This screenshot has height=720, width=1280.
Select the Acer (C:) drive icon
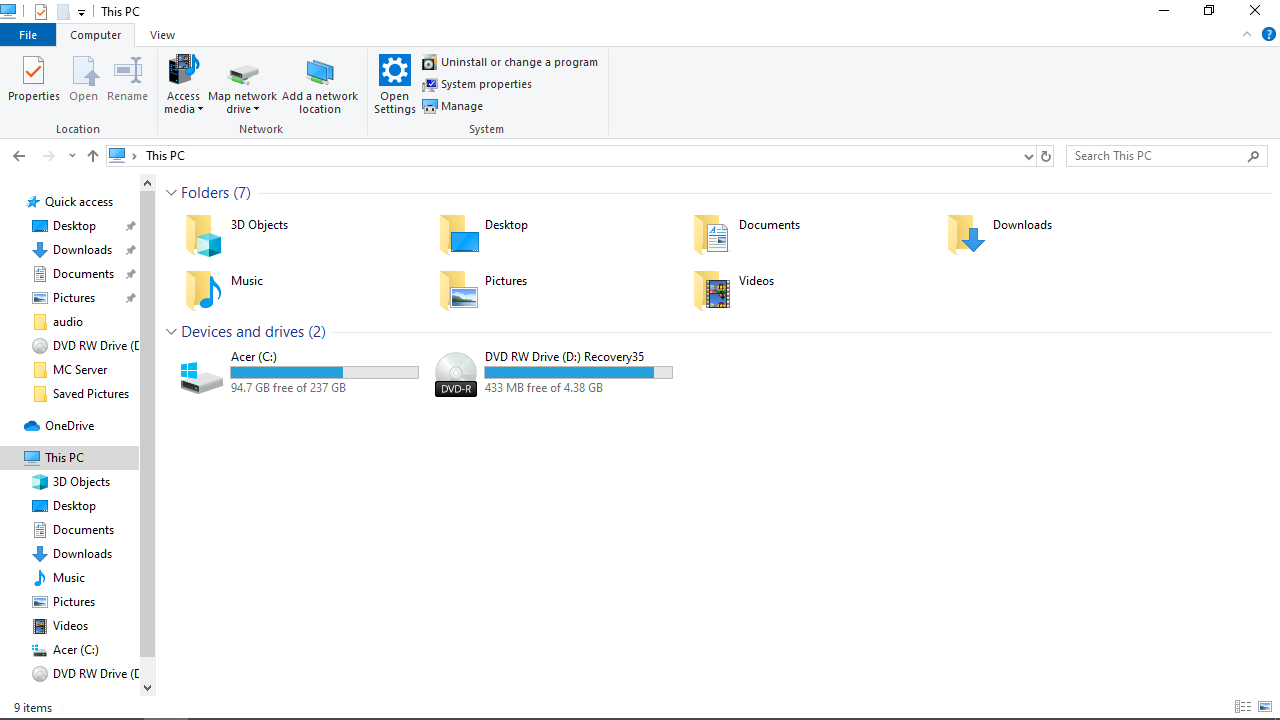tap(202, 376)
